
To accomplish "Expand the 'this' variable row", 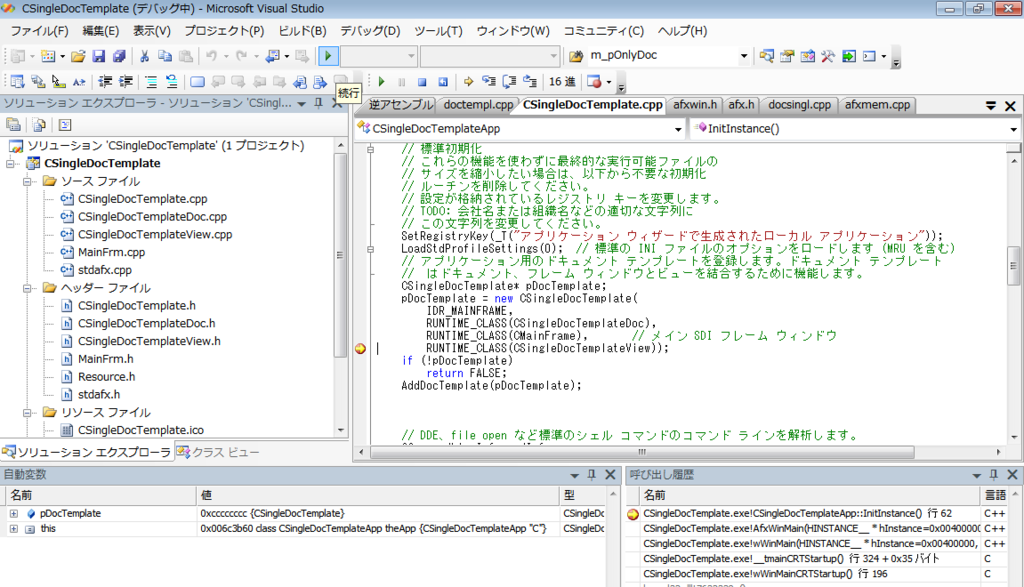I will [14, 529].
